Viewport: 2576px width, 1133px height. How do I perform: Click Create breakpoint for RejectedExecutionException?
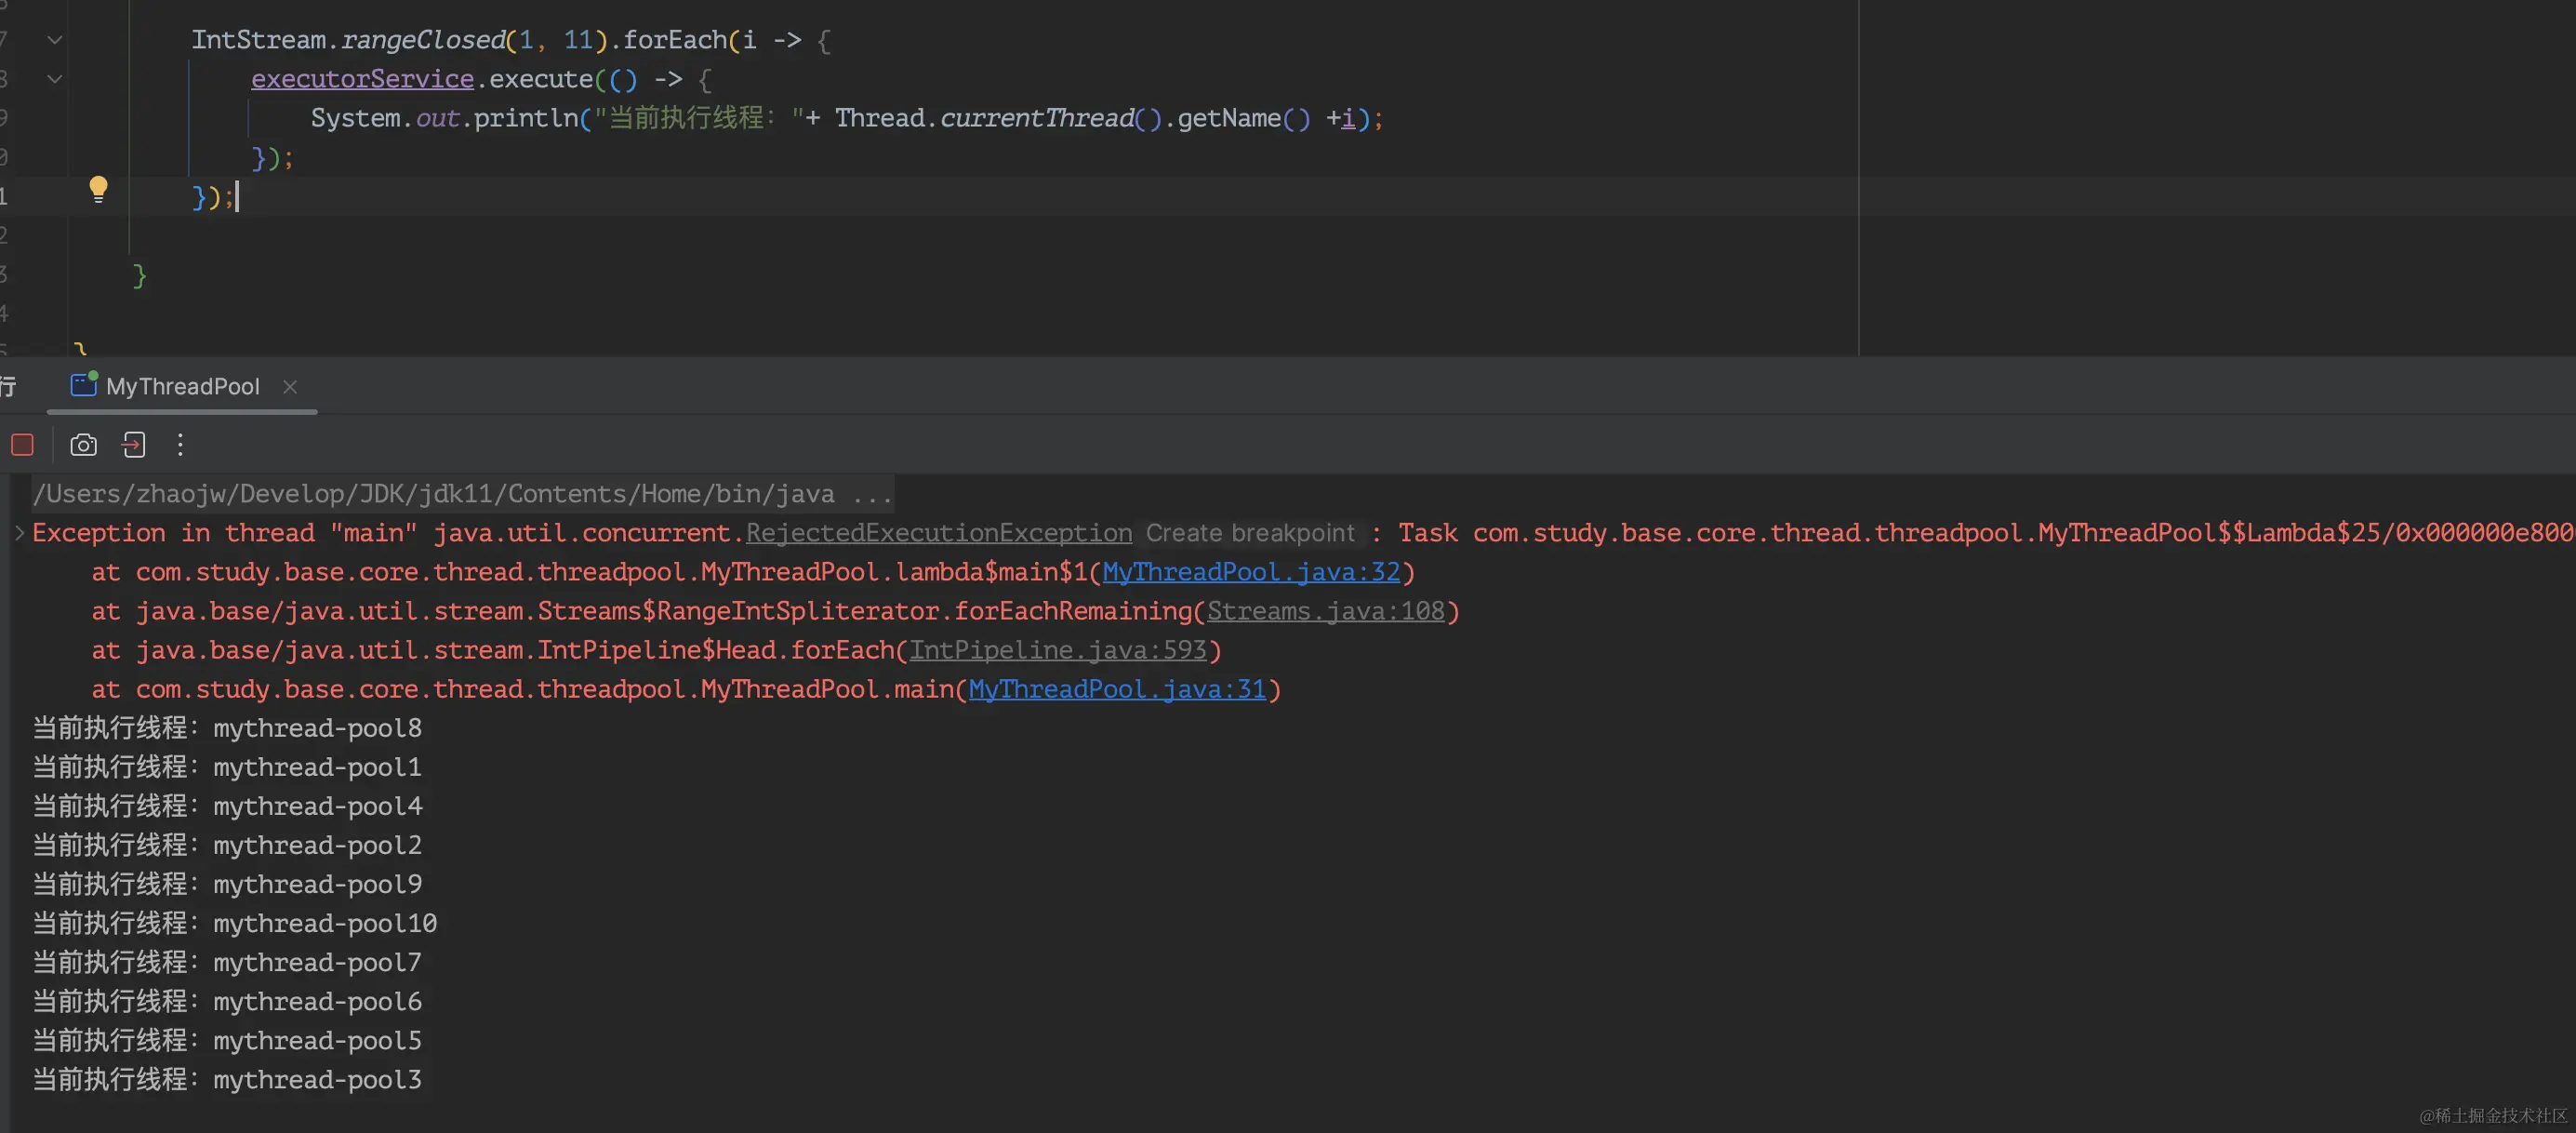pyautogui.click(x=1250, y=533)
